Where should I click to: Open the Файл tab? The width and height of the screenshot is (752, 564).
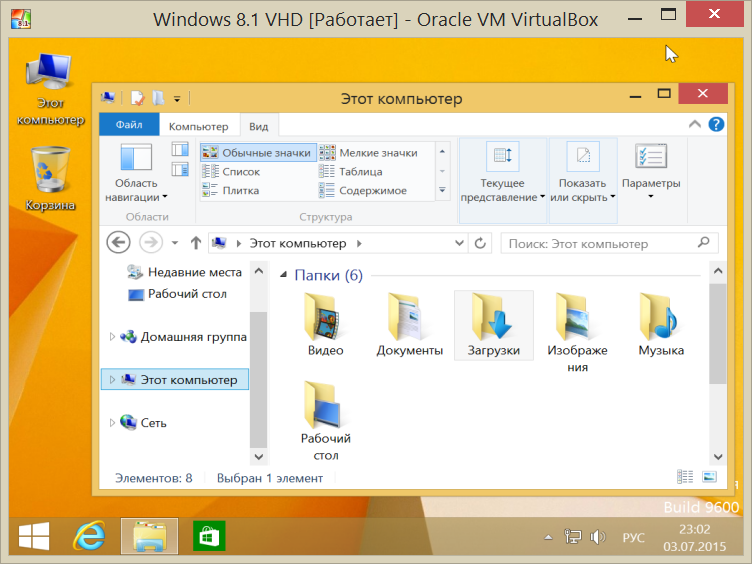[x=129, y=125]
